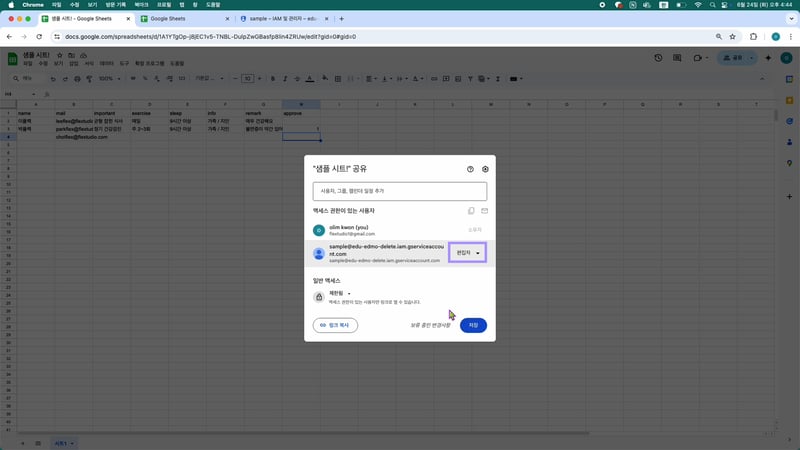Click the lock icon under general access
800x450 pixels.
(319, 297)
